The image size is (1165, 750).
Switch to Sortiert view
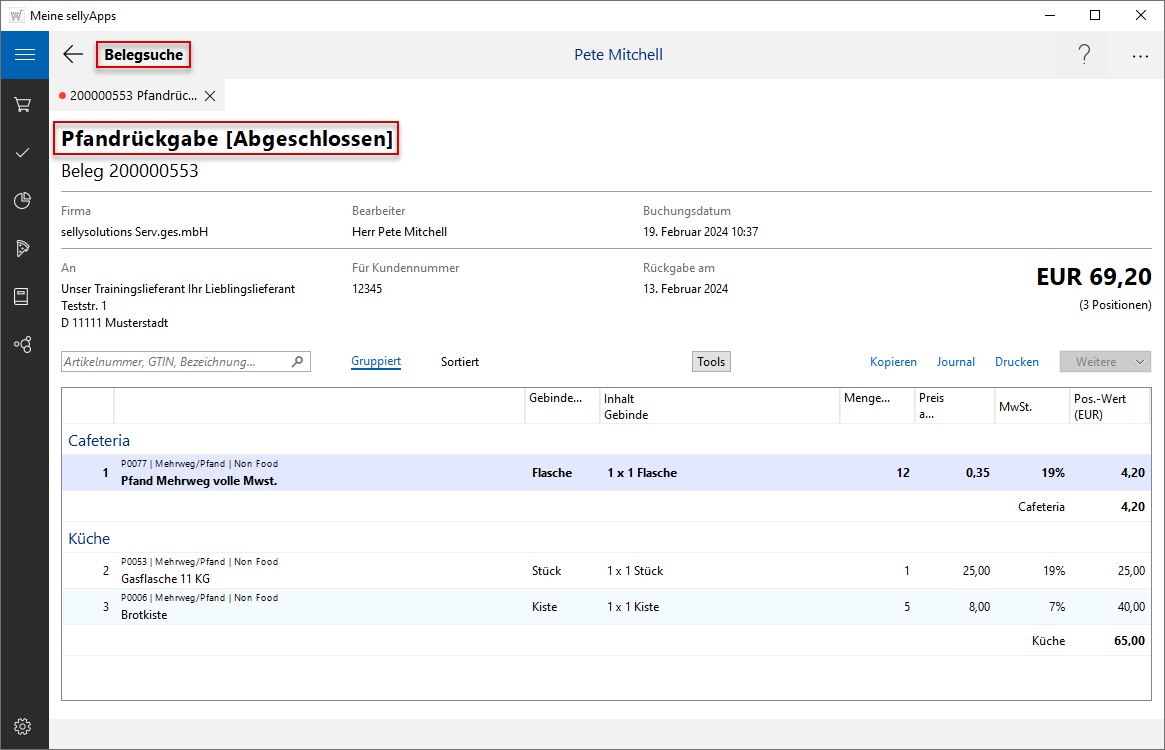pyautogui.click(x=460, y=362)
